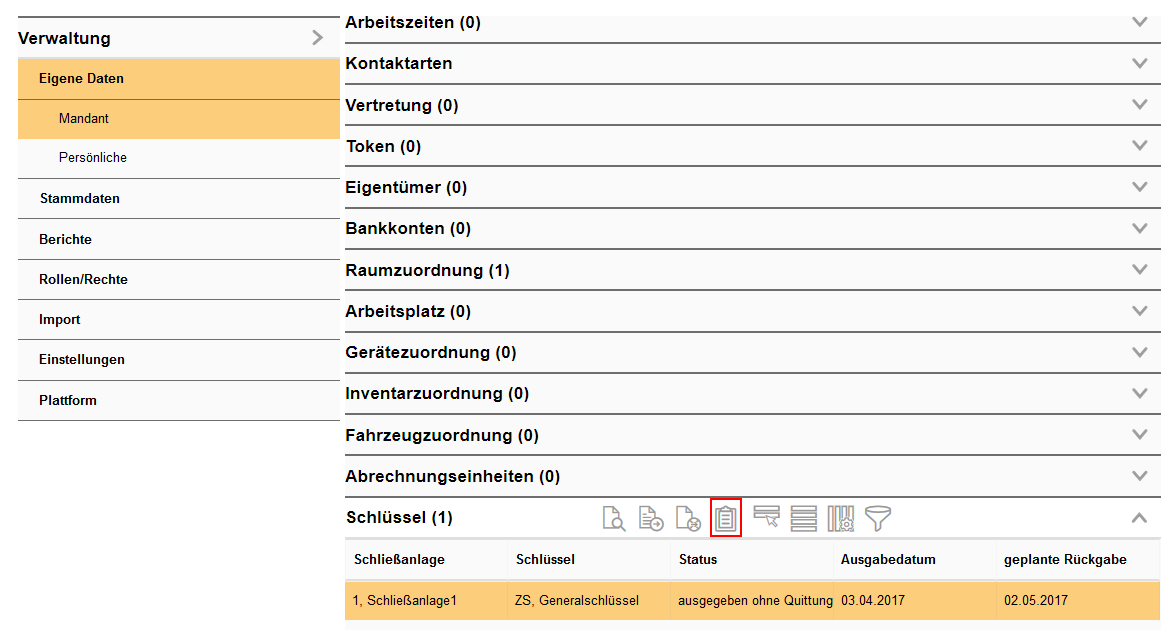Select the document return icon in key toolbar

(687, 518)
